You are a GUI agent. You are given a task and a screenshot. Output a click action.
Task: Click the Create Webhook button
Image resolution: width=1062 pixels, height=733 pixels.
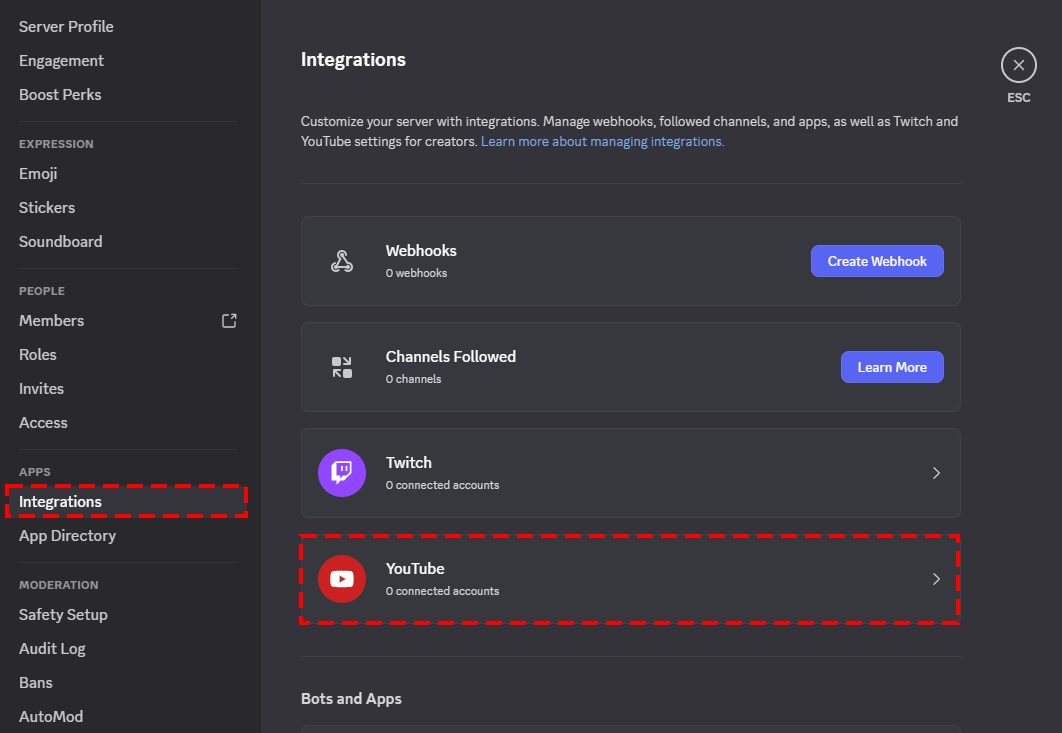coord(877,261)
